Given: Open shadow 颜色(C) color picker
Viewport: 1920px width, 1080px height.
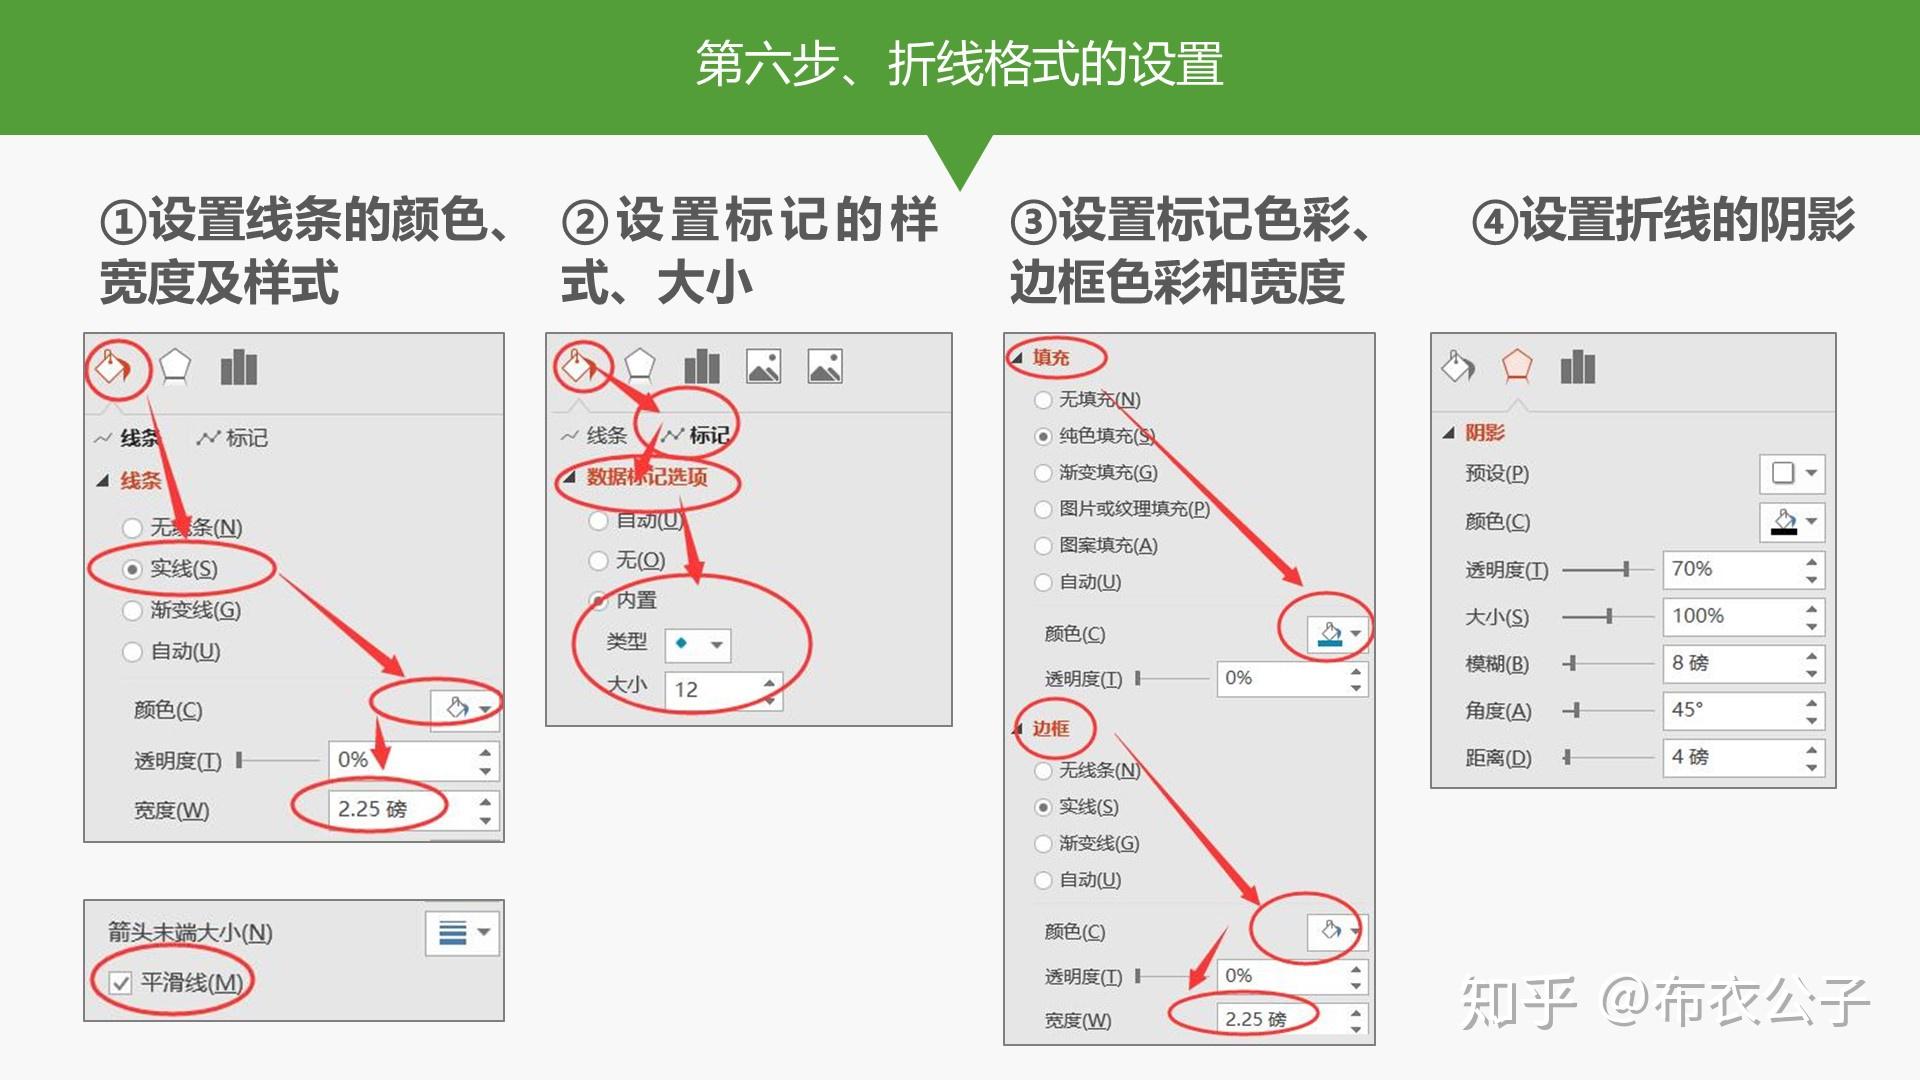Looking at the screenshot, I should [x=1792, y=522].
